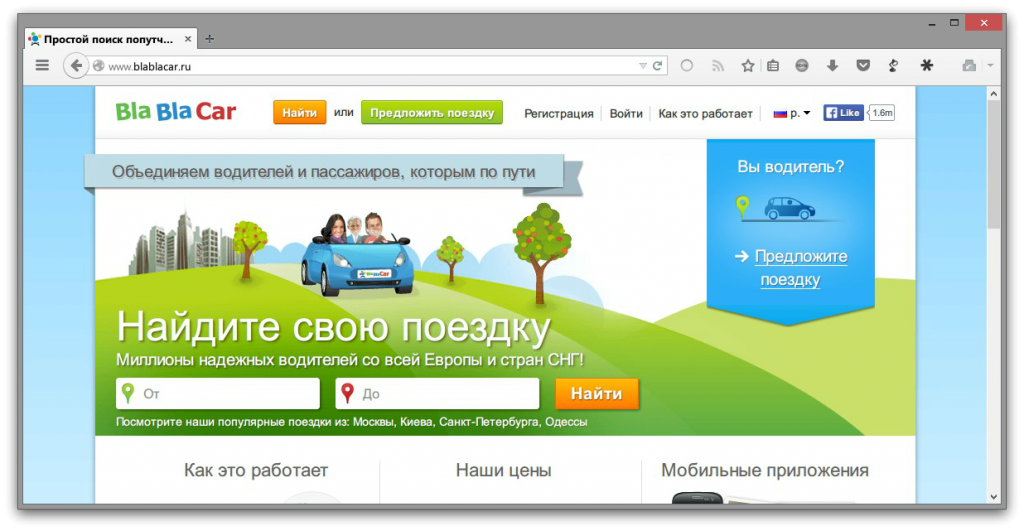
Task: Click the RSS feed subscribe icon
Action: (x=717, y=66)
